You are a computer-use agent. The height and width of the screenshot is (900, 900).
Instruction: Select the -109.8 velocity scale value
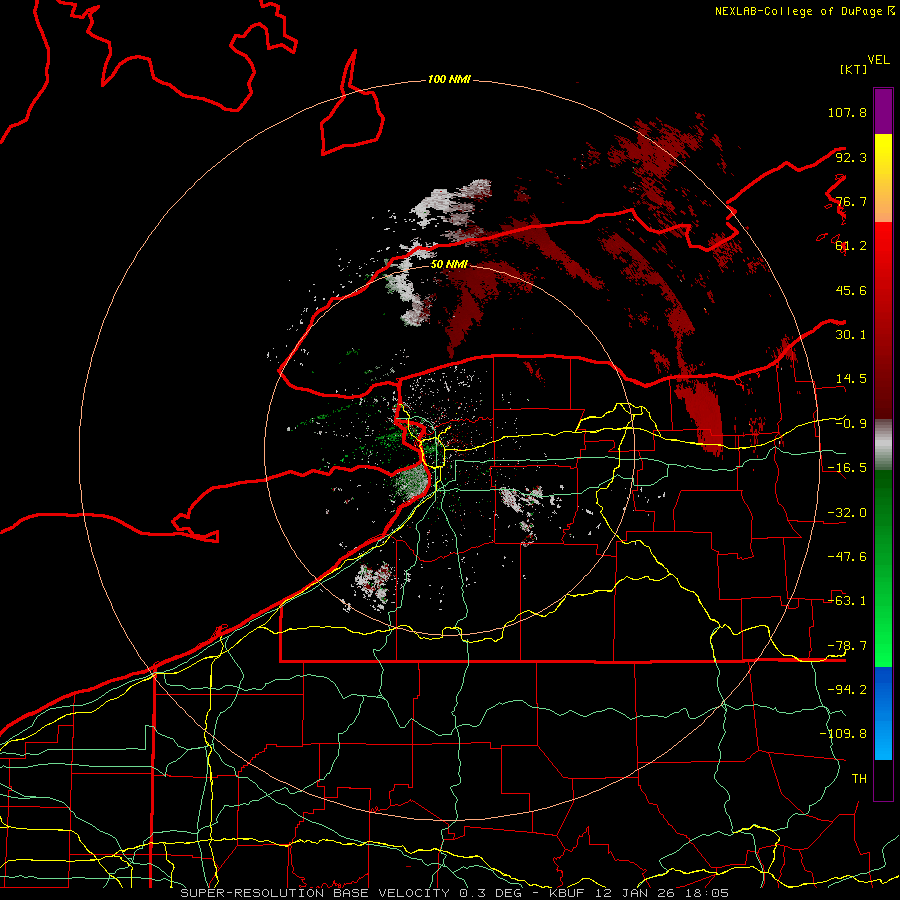coord(843,734)
